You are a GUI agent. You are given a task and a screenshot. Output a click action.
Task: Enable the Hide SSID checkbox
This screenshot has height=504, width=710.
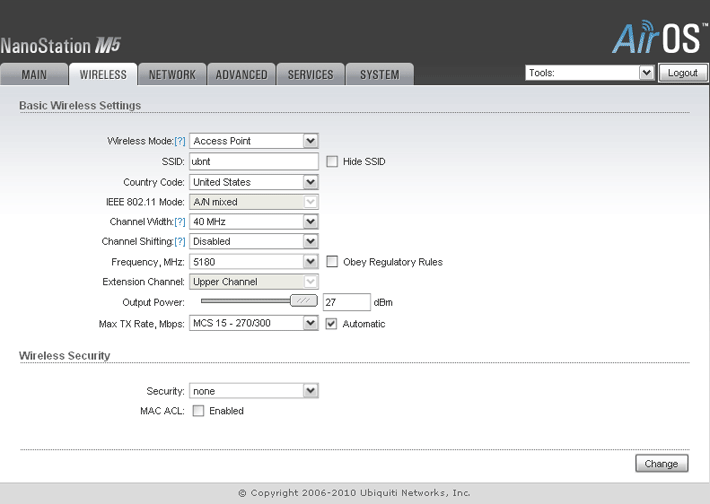point(332,162)
